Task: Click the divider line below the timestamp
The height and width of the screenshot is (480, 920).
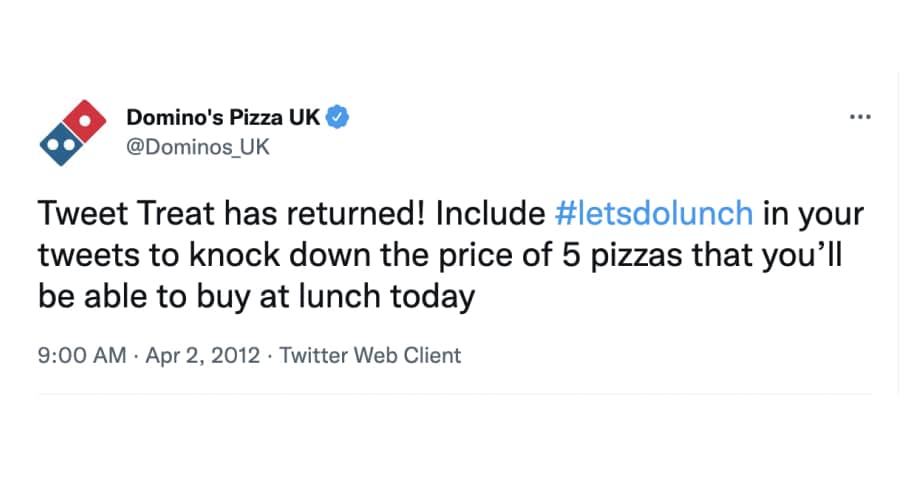Action: coord(455,394)
